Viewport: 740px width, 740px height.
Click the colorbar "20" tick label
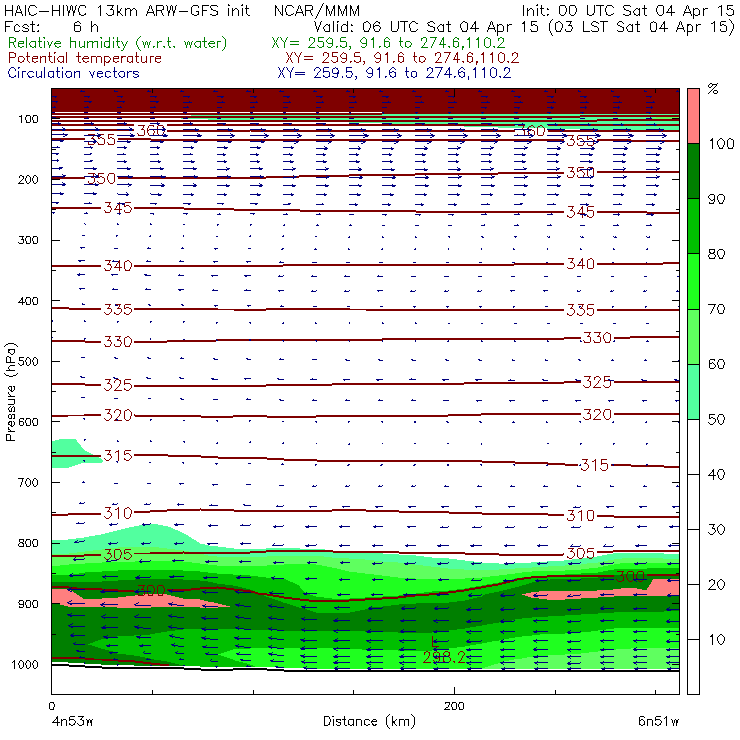tap(716, 585)
